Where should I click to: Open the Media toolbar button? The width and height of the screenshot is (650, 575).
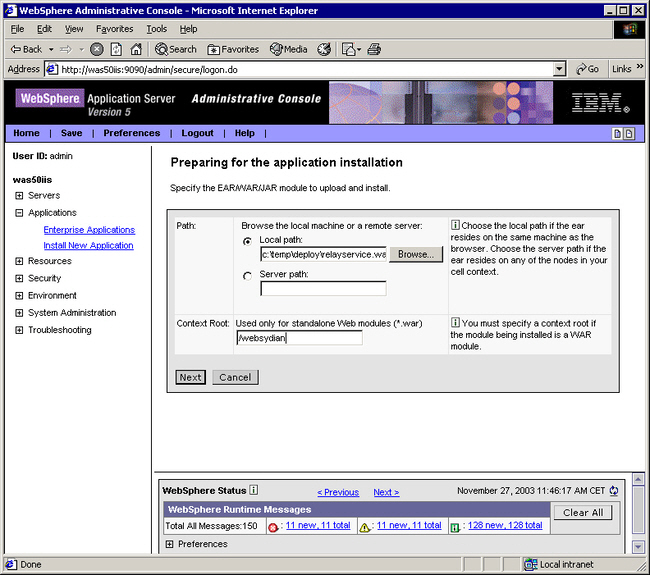(x=289, y=49)
